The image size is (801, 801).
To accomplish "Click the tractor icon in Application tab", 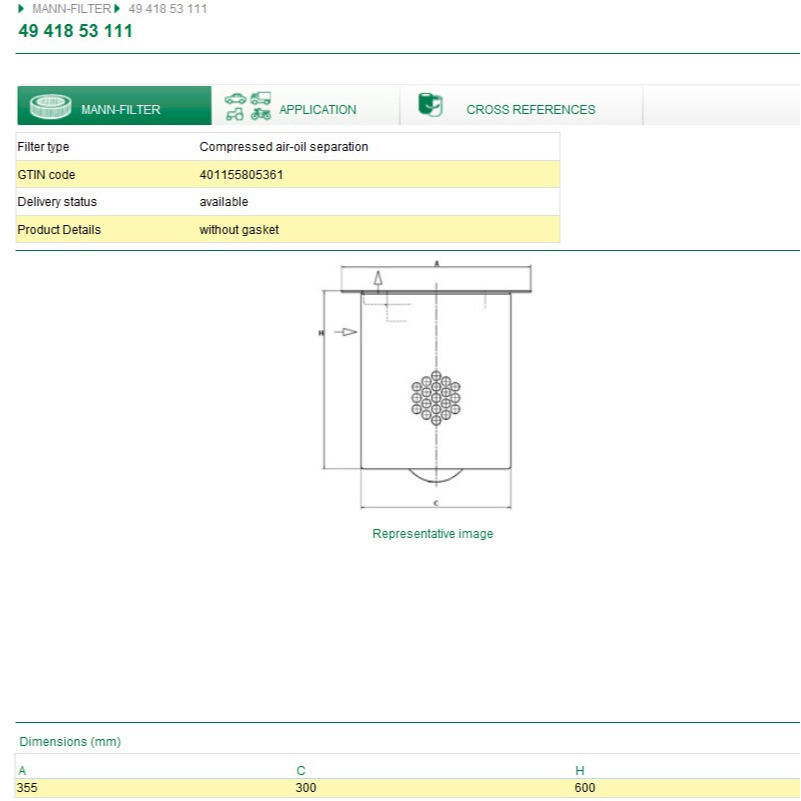I will tap(235, 114).
